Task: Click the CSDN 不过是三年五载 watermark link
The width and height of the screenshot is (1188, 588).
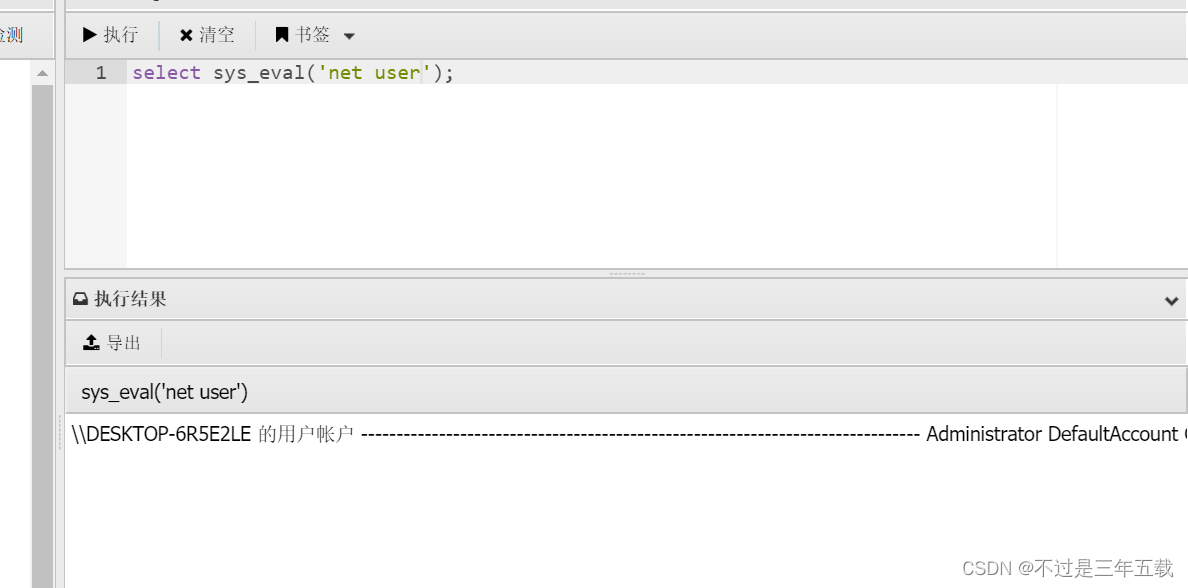Action: (x=1067, y=567)
